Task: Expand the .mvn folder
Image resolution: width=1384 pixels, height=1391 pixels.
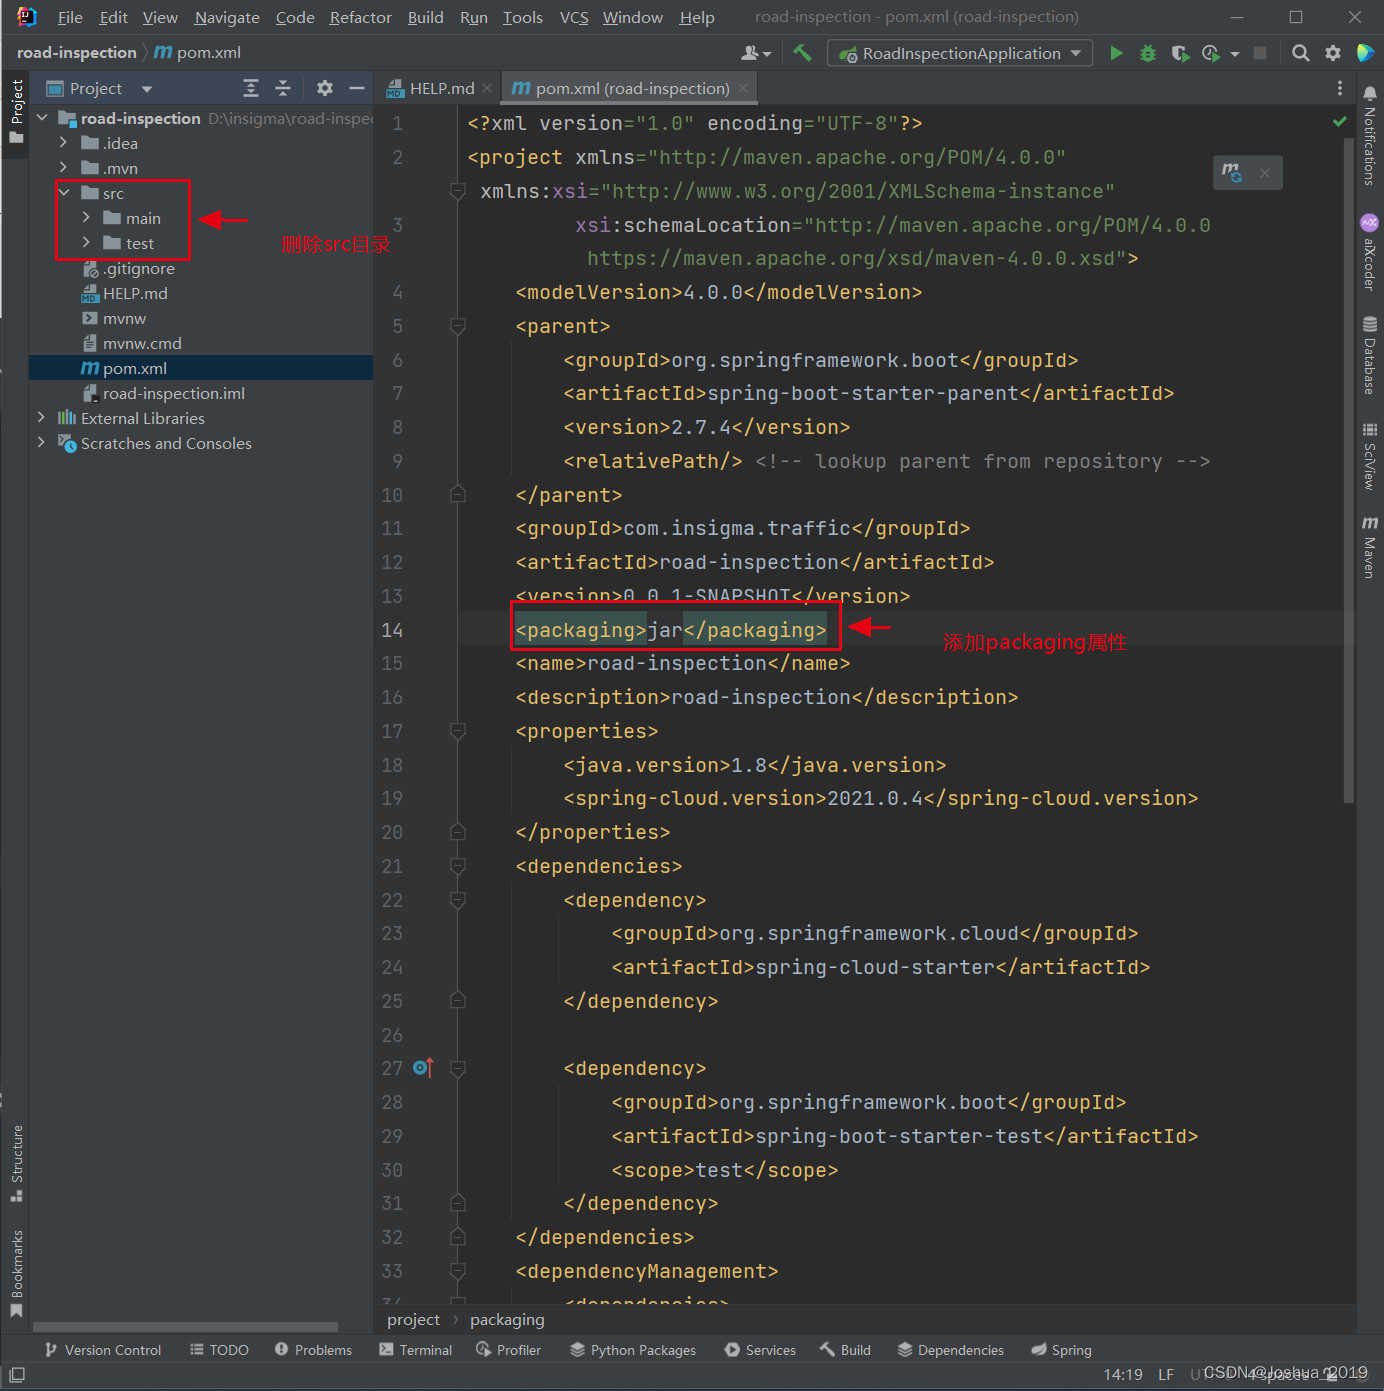Action: point(63,168)
